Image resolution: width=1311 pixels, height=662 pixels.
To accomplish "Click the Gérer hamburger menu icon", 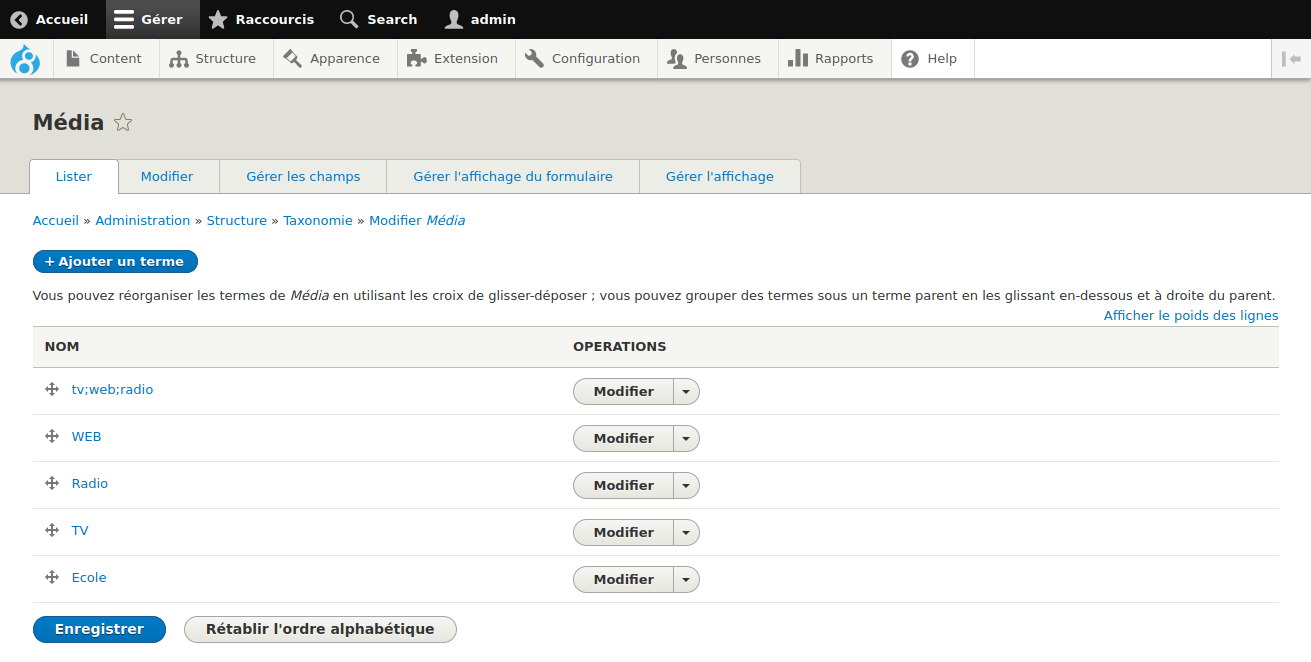I will coord(124,19).
